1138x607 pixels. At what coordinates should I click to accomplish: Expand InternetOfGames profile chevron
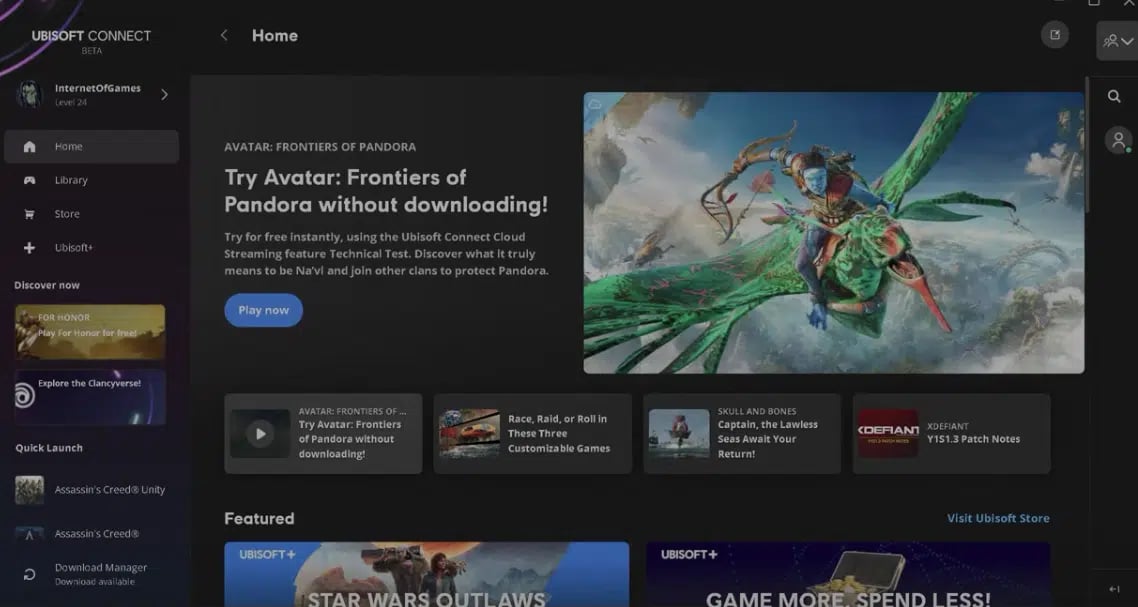(x=164, y=94)
